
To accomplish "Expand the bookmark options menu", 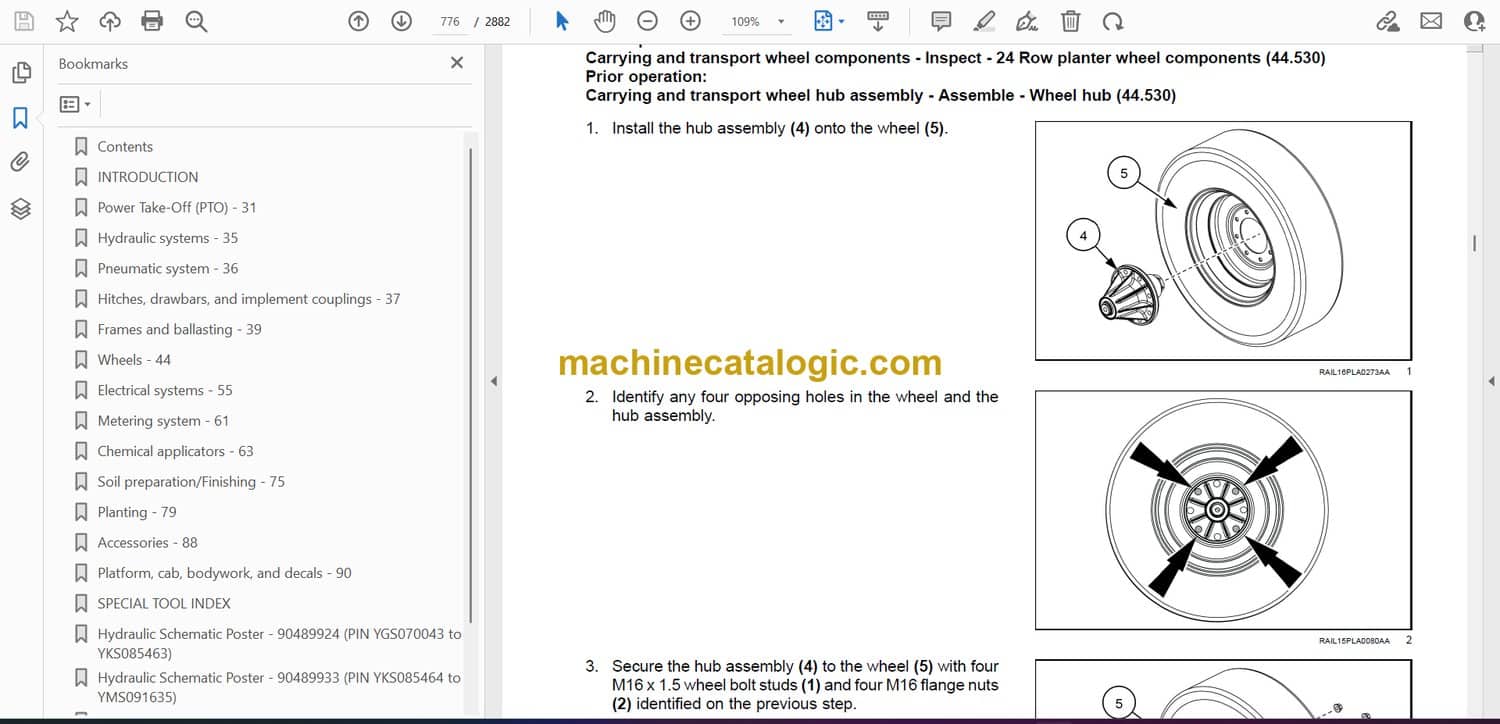I will point(75,104).
